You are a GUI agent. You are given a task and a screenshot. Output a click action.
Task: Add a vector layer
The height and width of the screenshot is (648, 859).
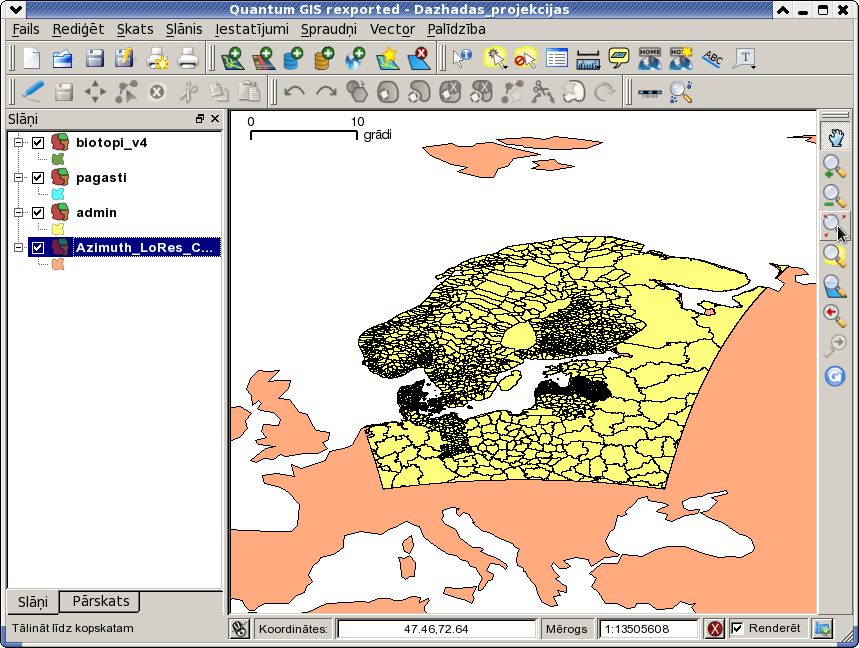[232, 58]
